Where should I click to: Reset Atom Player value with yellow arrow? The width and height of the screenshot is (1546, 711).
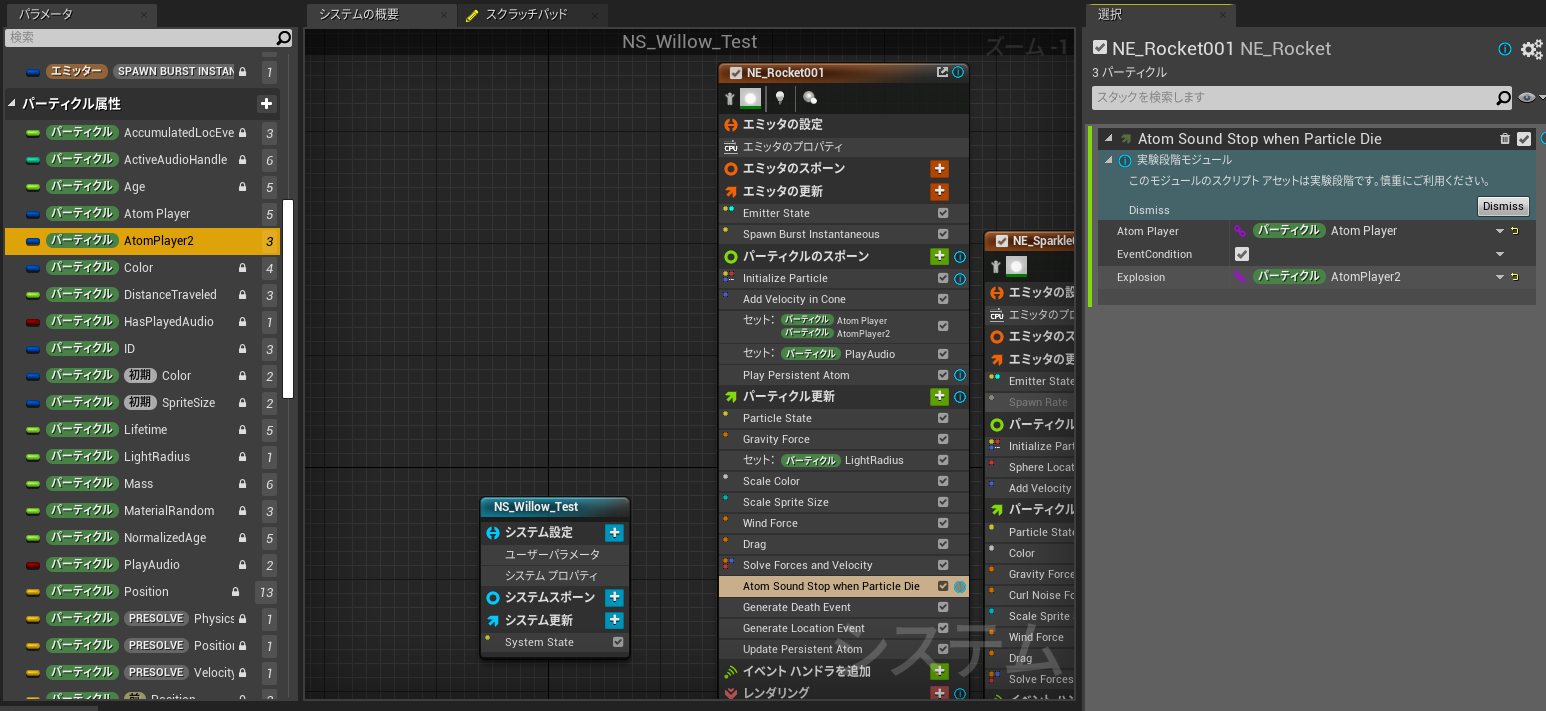point(1515,231)
